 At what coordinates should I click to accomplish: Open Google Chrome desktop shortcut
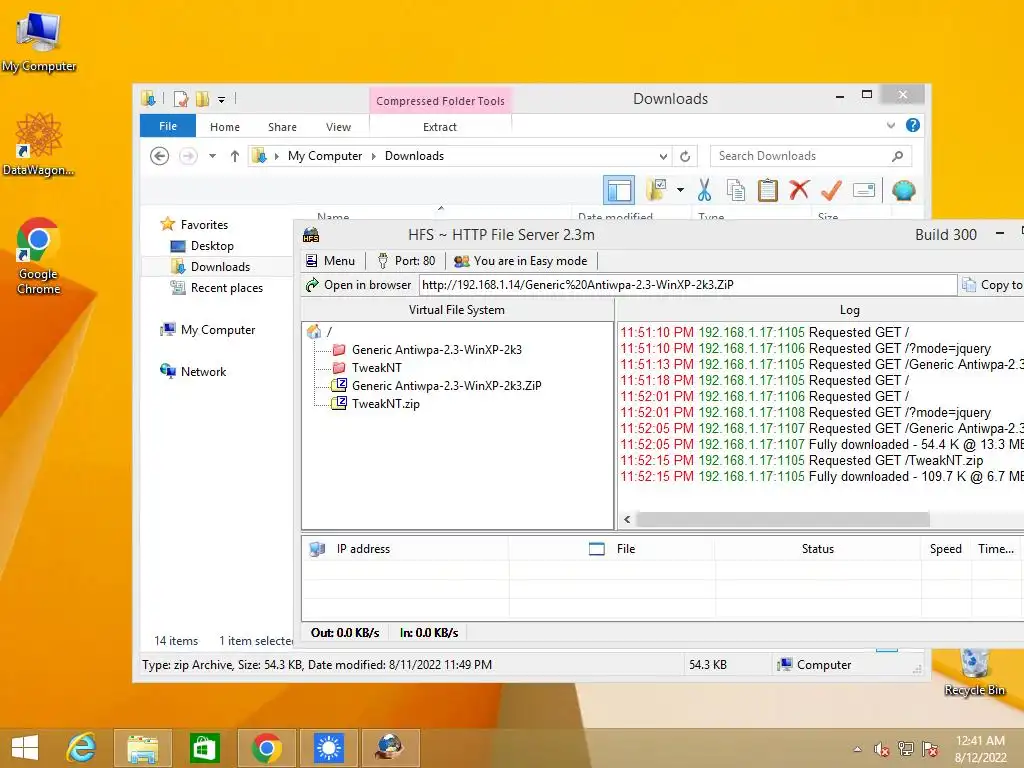[38, 256]
